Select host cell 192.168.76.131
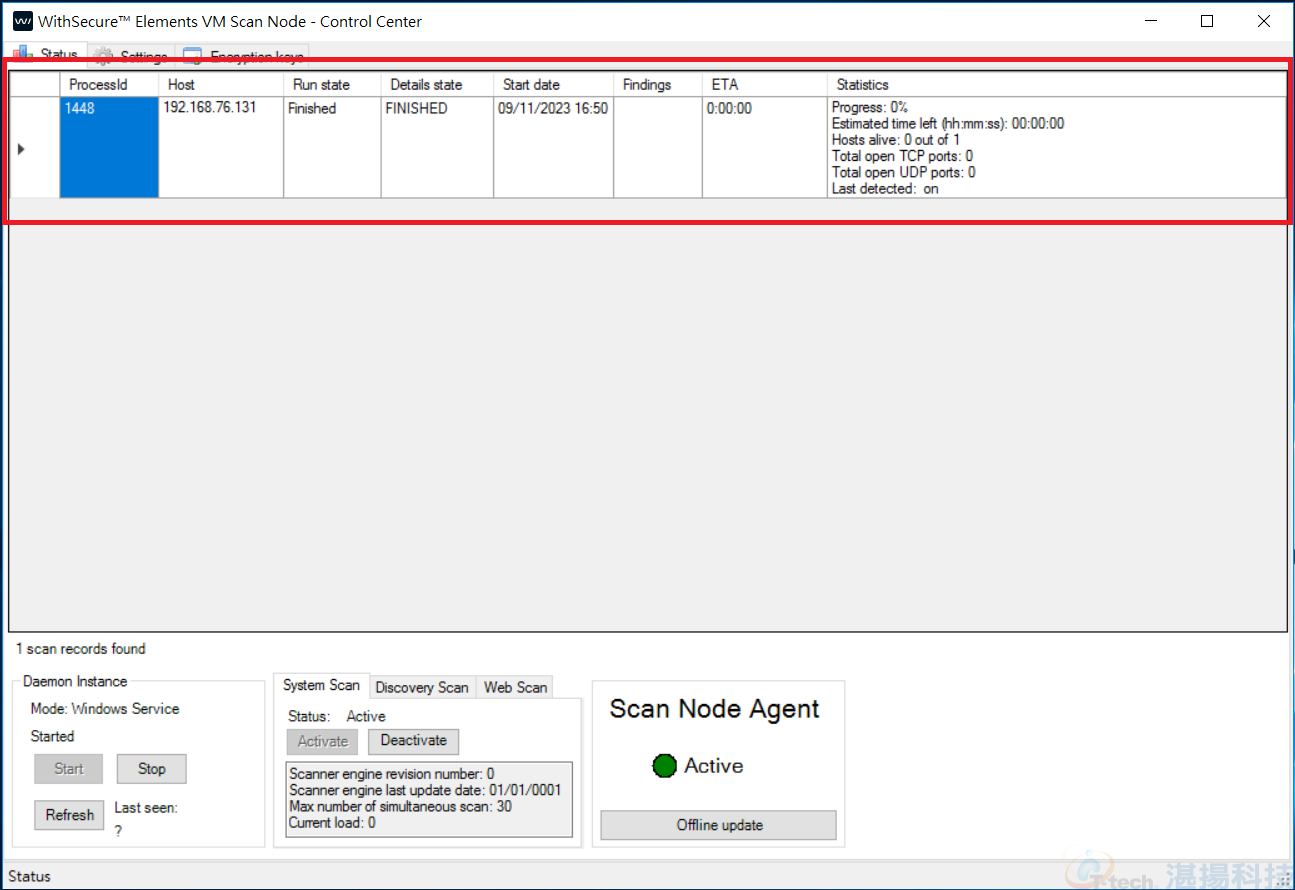This screenshot has height=890, width=1295. coord(221,148)
